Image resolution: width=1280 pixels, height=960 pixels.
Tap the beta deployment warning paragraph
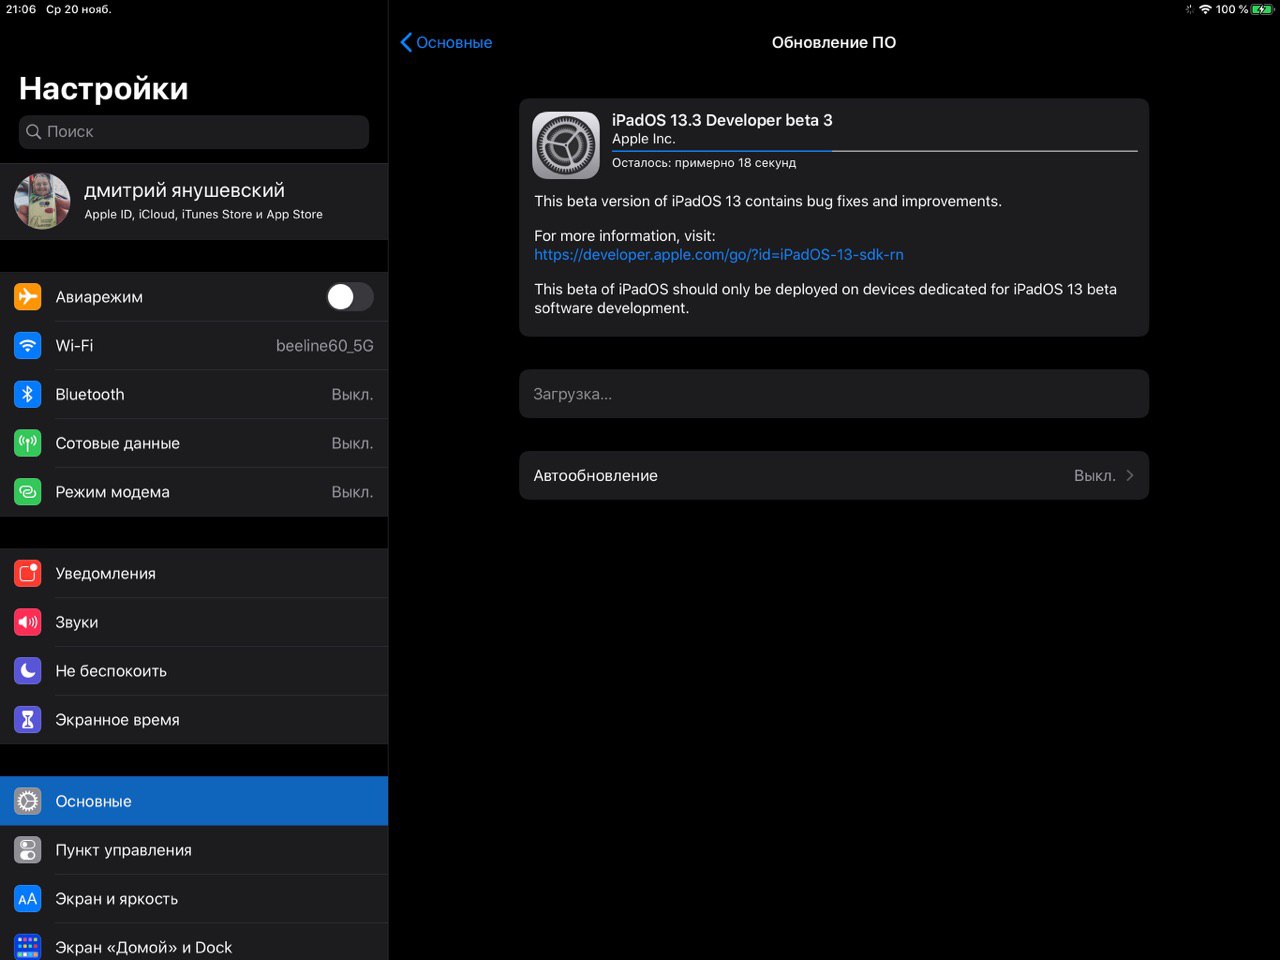(826, 299)
